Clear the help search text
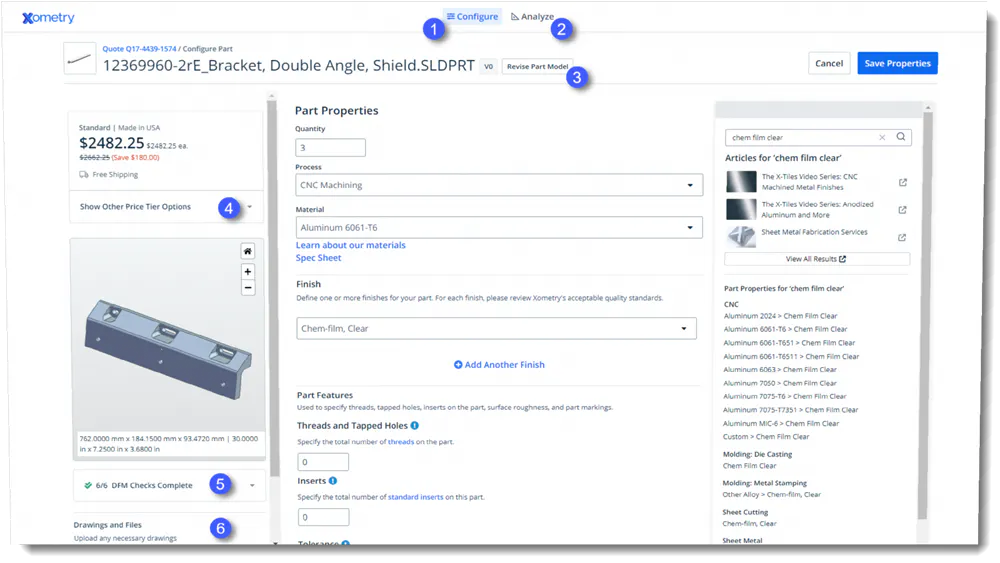The image size is (1000, 563). 882,137
